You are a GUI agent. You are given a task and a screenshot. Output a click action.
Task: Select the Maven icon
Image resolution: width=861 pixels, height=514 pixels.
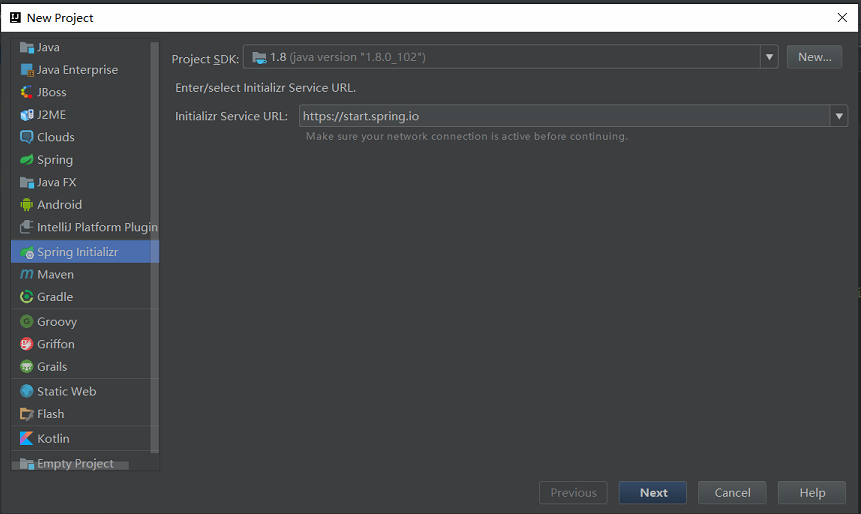[26, 274]
